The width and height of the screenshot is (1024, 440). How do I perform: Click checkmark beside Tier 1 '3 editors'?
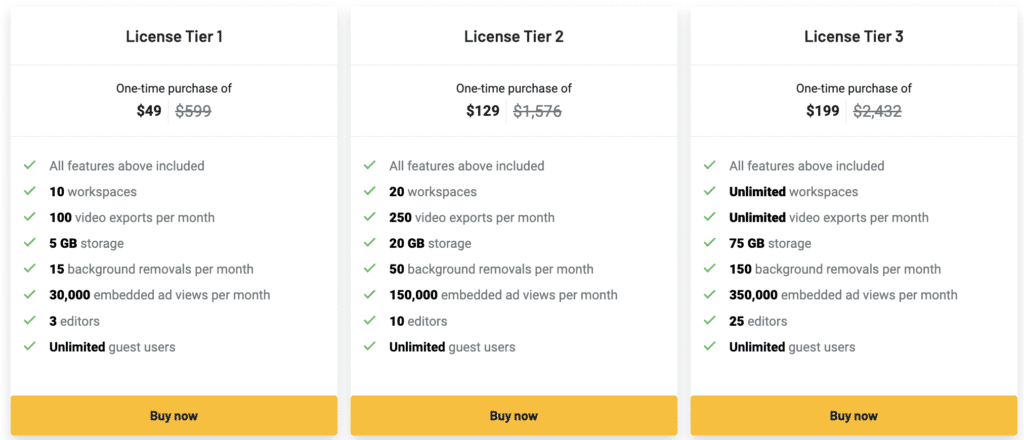(x=30, y=321)
